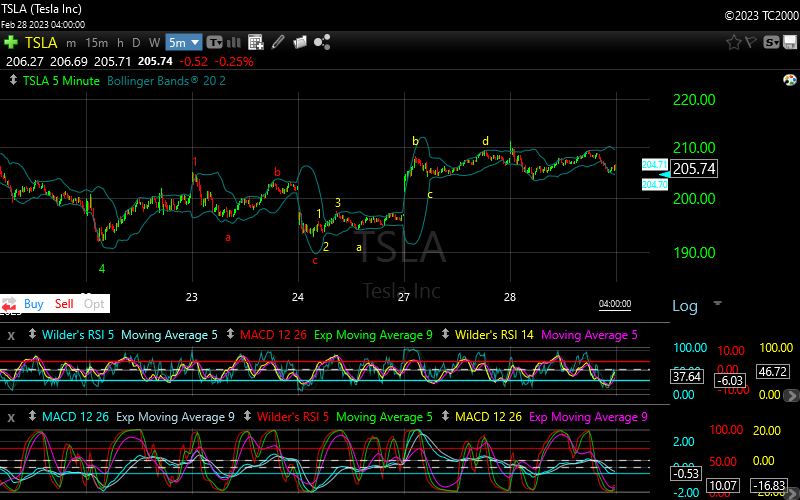This screenshot has width=800, height=500.
Task: Click the share chart icon
Action: pos(322,42)
